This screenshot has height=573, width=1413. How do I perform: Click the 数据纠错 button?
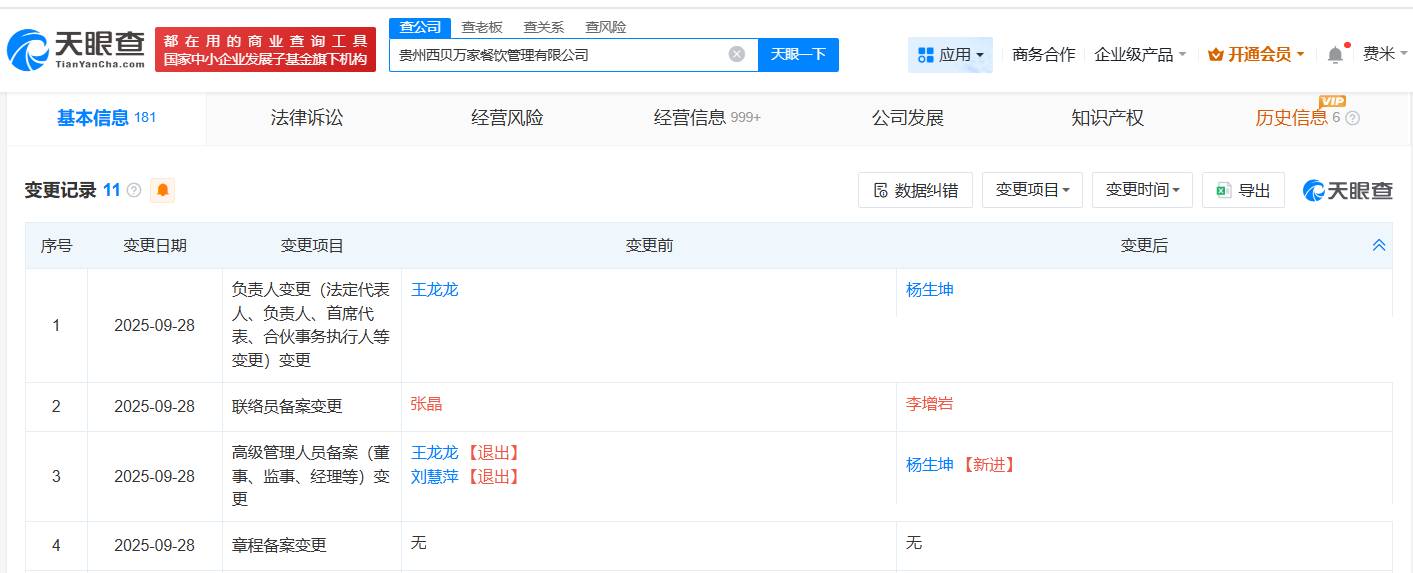pos(915,190)
